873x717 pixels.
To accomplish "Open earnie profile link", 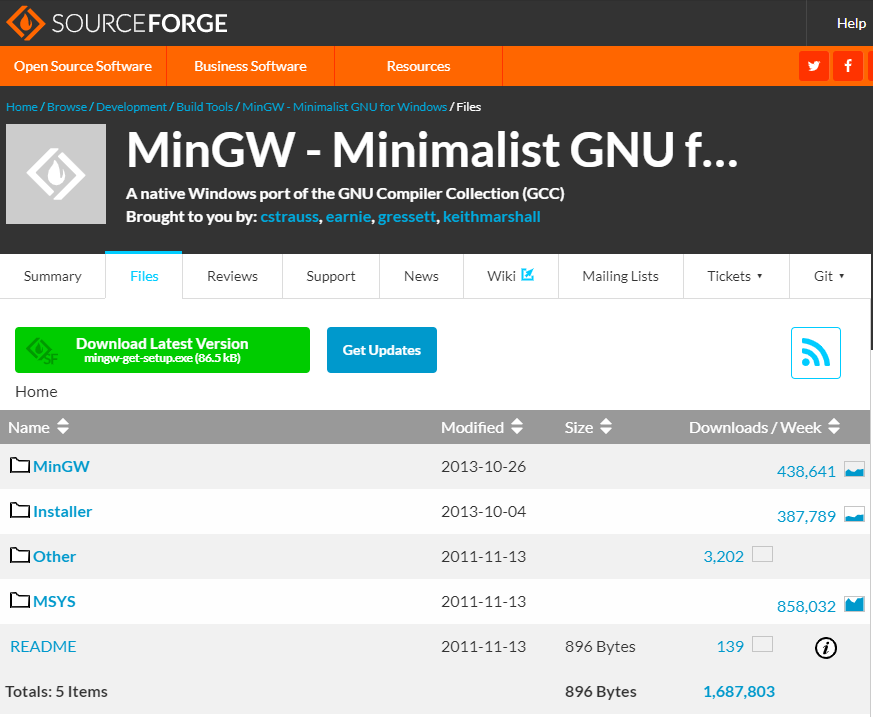I will pos(349,217).
